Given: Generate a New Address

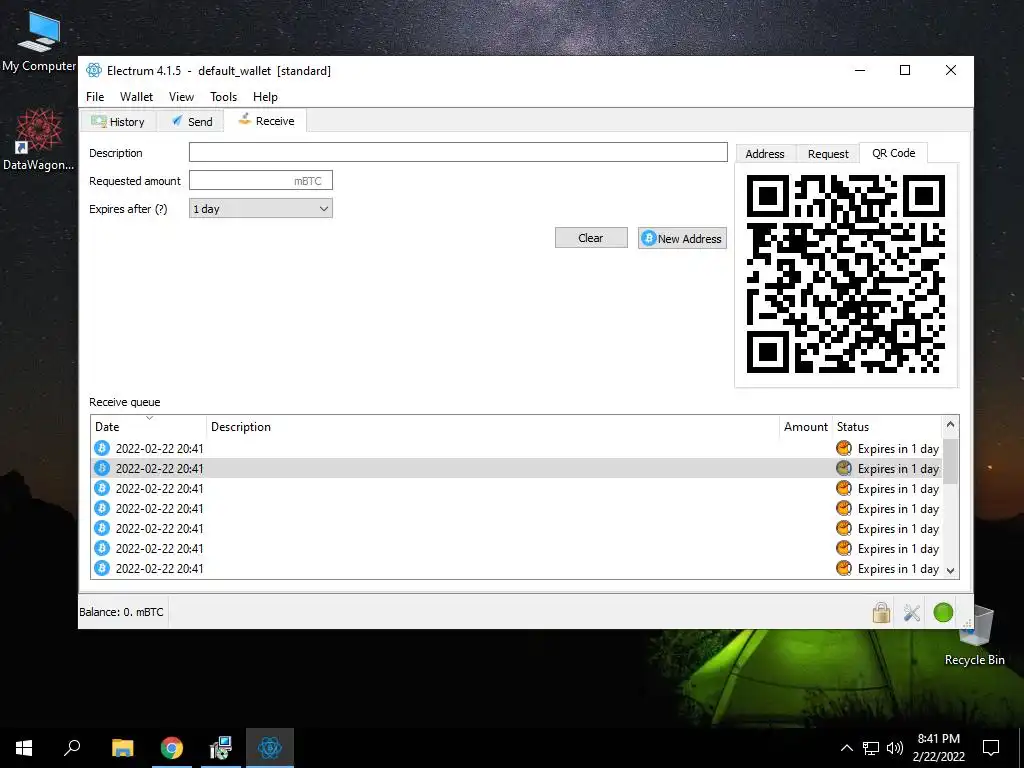Looking at the screenshot, I should [682, 238].
